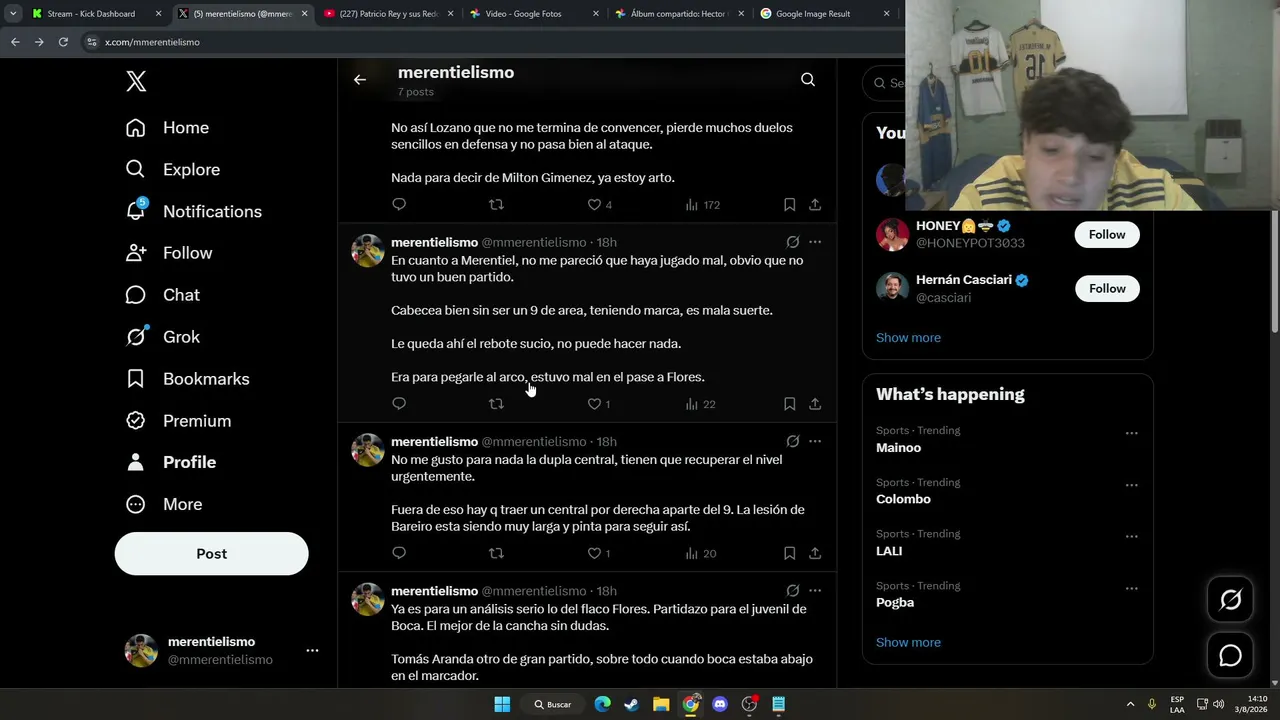1280x720 pixels.
Task: View analytics of the post with 172 views
Action: coord(702,205)
